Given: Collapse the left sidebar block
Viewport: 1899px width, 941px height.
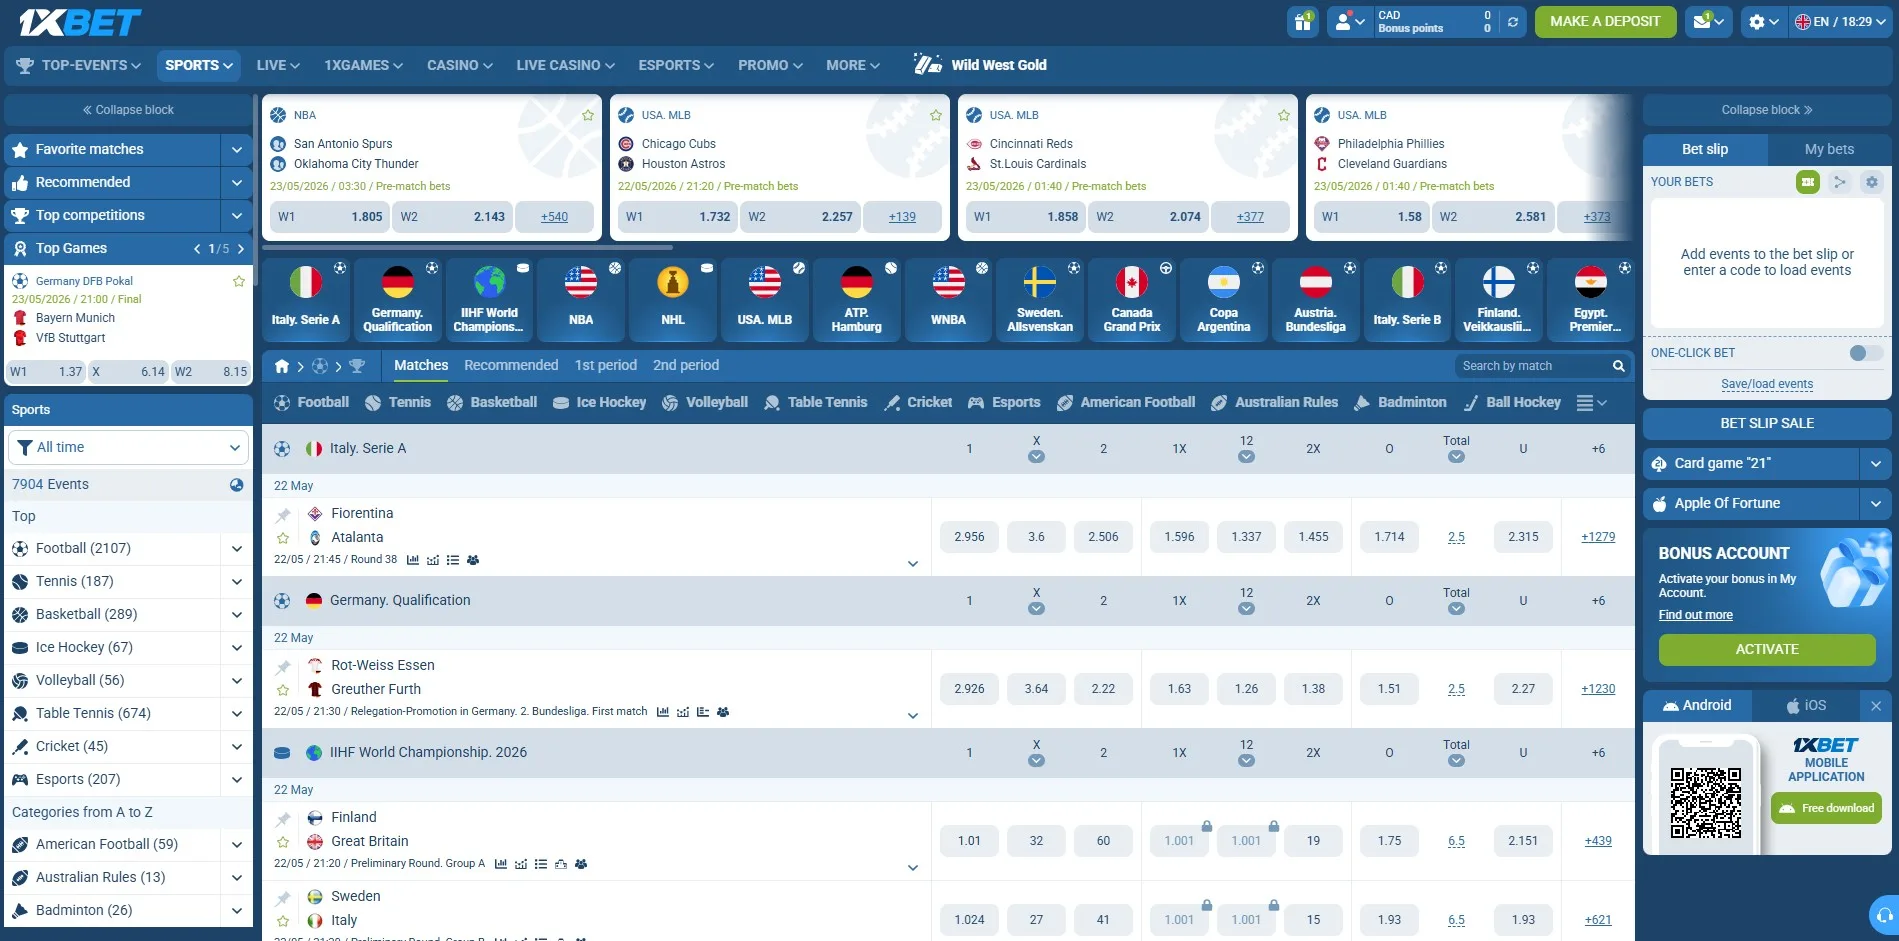Looking at the screenshot, I should tap(128, 110).
